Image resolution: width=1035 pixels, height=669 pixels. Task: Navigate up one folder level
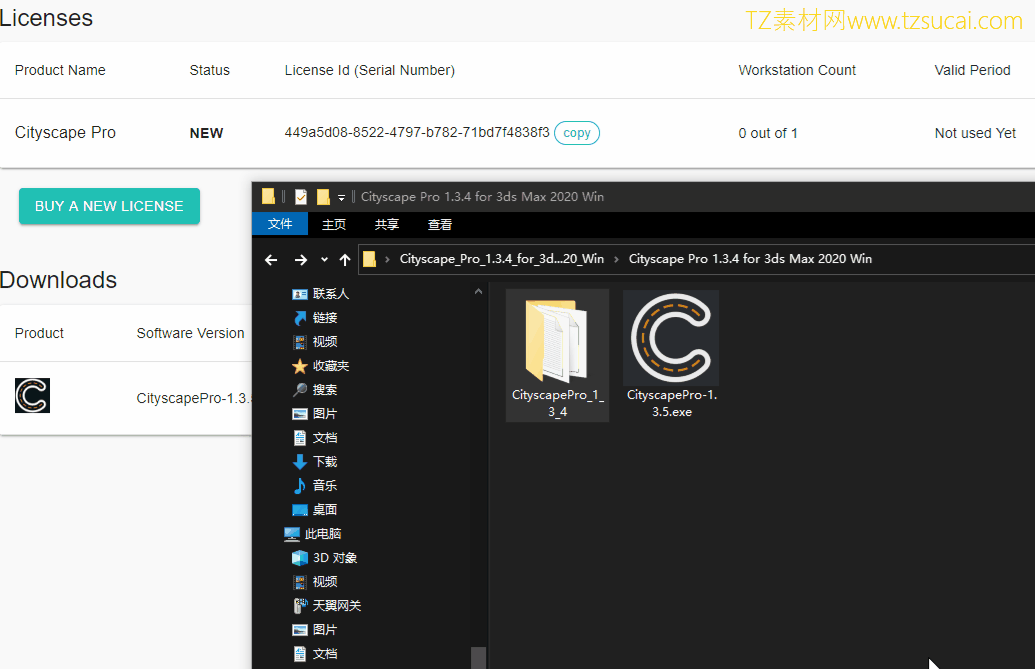tap(345, 259)
